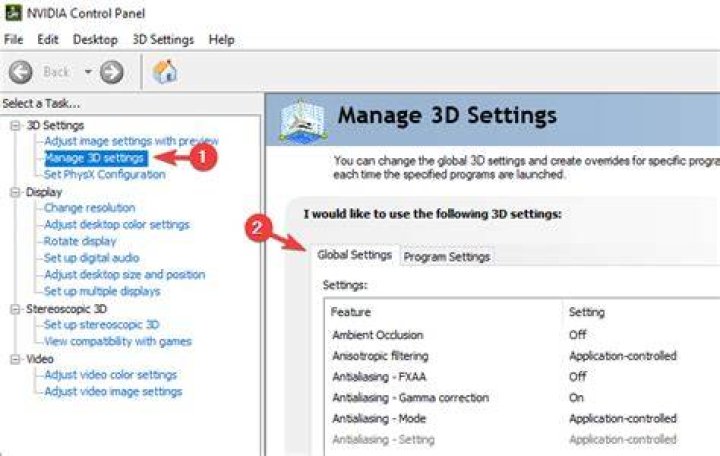Open the Help menu
Image resolution: width=720 pixels, height=456 pixels.
(x=221, y=40)
